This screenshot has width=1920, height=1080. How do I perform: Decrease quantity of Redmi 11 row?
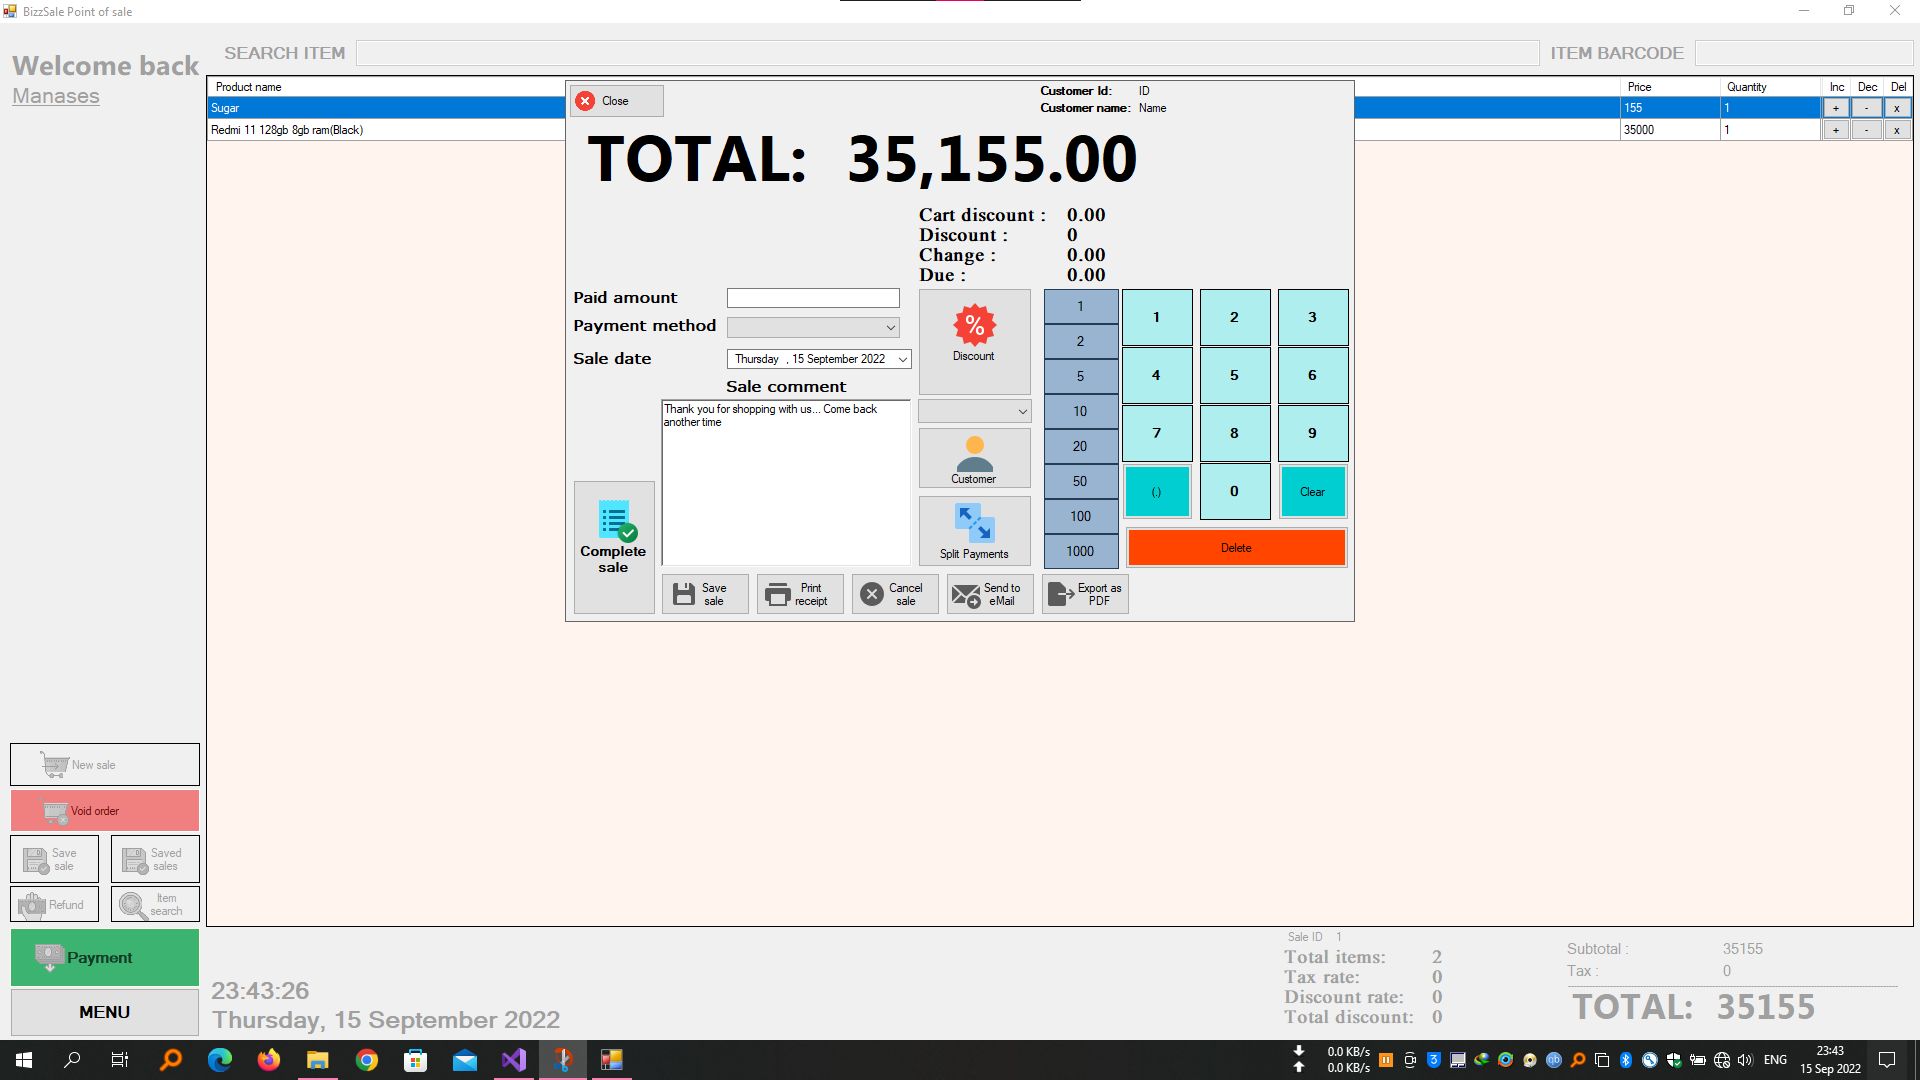click(x=1866, y=130)
